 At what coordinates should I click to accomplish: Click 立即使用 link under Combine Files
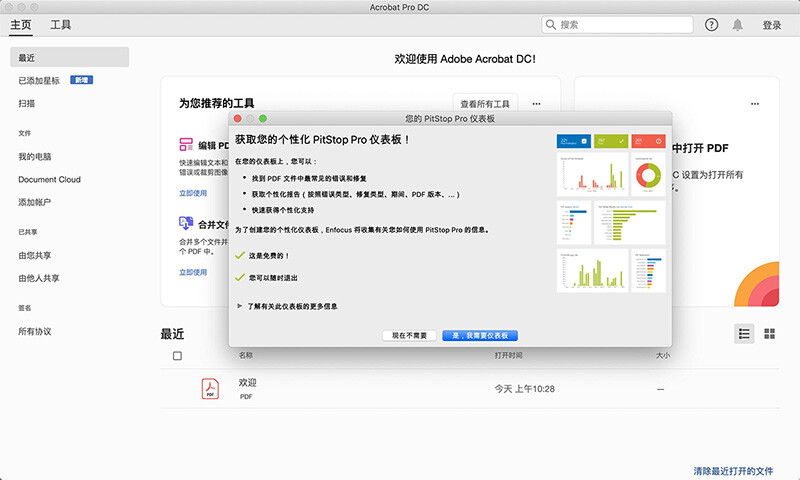pos(193,272)
